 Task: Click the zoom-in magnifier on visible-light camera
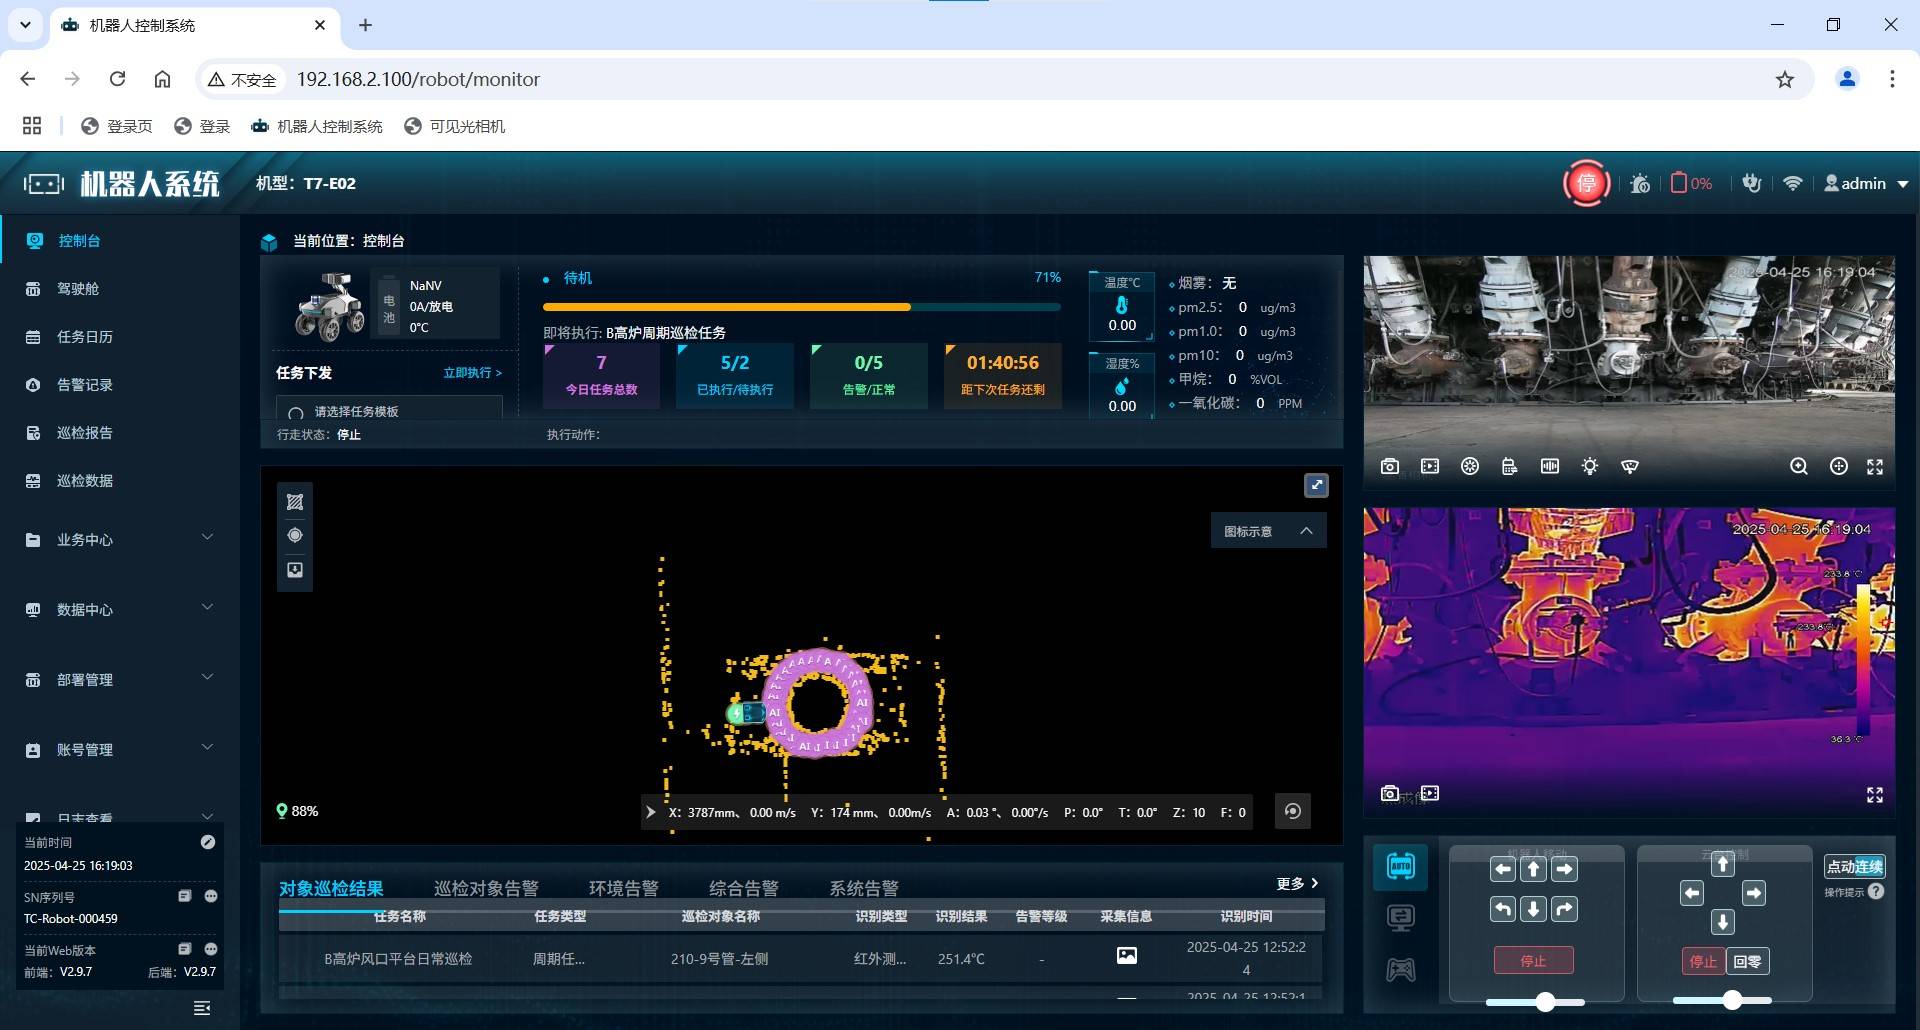pyautogui.click(x=1799, y=466)
